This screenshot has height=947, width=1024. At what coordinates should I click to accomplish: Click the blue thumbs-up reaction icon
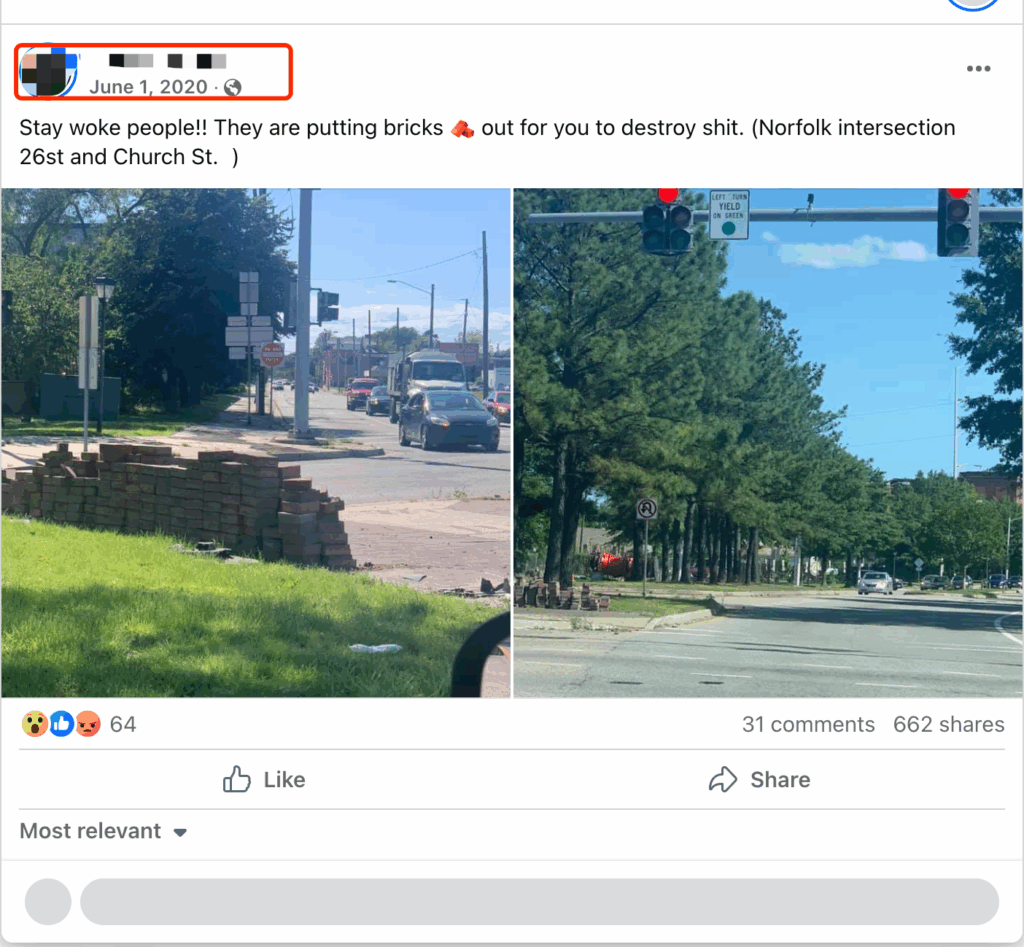(x=61, y=724)
